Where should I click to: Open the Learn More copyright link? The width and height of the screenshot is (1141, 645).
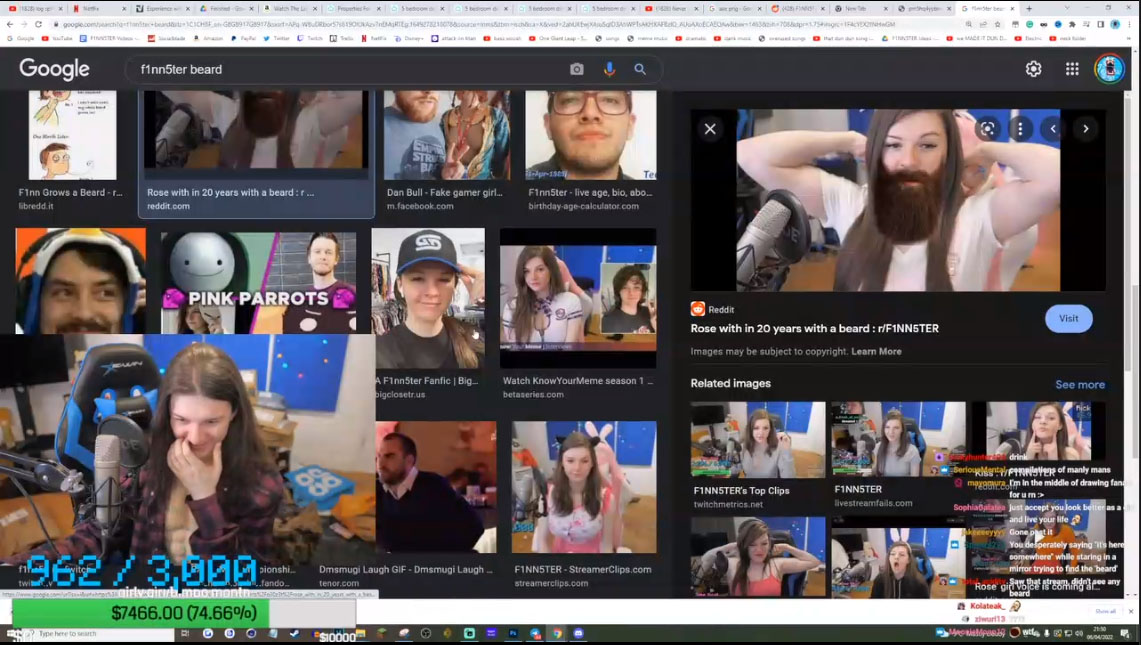876,352
